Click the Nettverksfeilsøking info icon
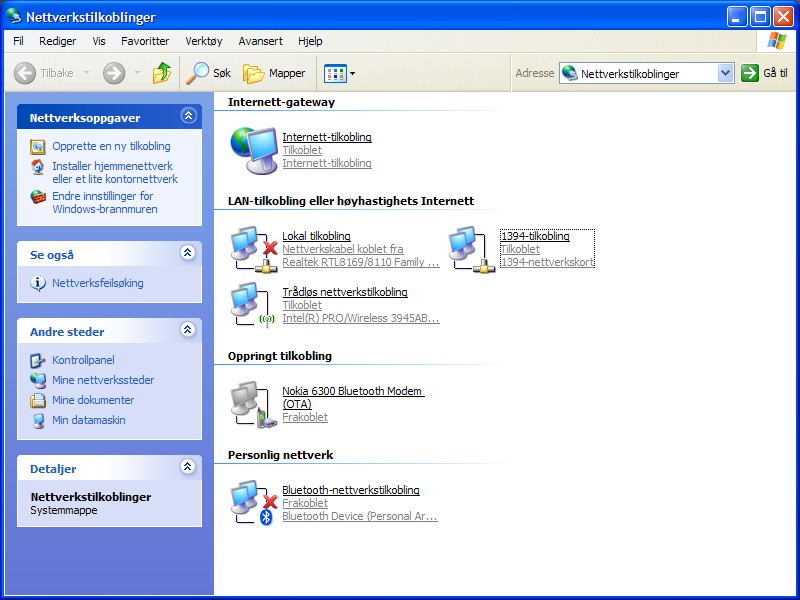This screenshot has width=800, height=600. (38, 283)
